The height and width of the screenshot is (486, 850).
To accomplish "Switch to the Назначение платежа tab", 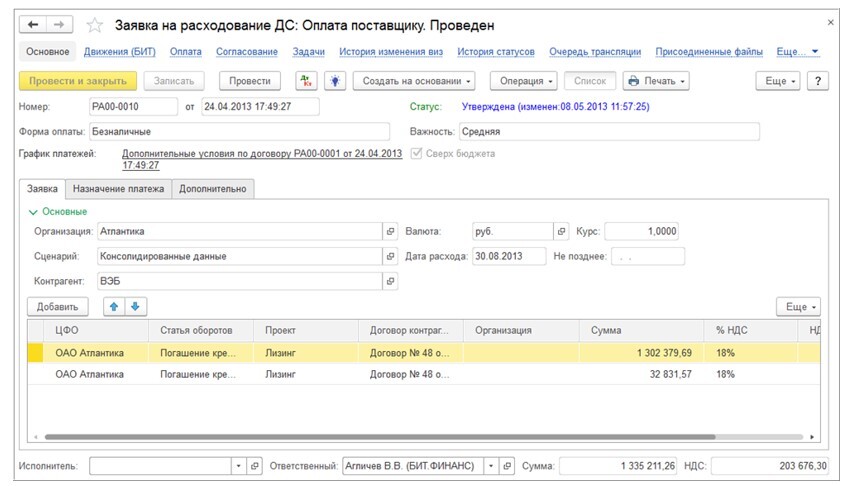I will tap(118, 189).
